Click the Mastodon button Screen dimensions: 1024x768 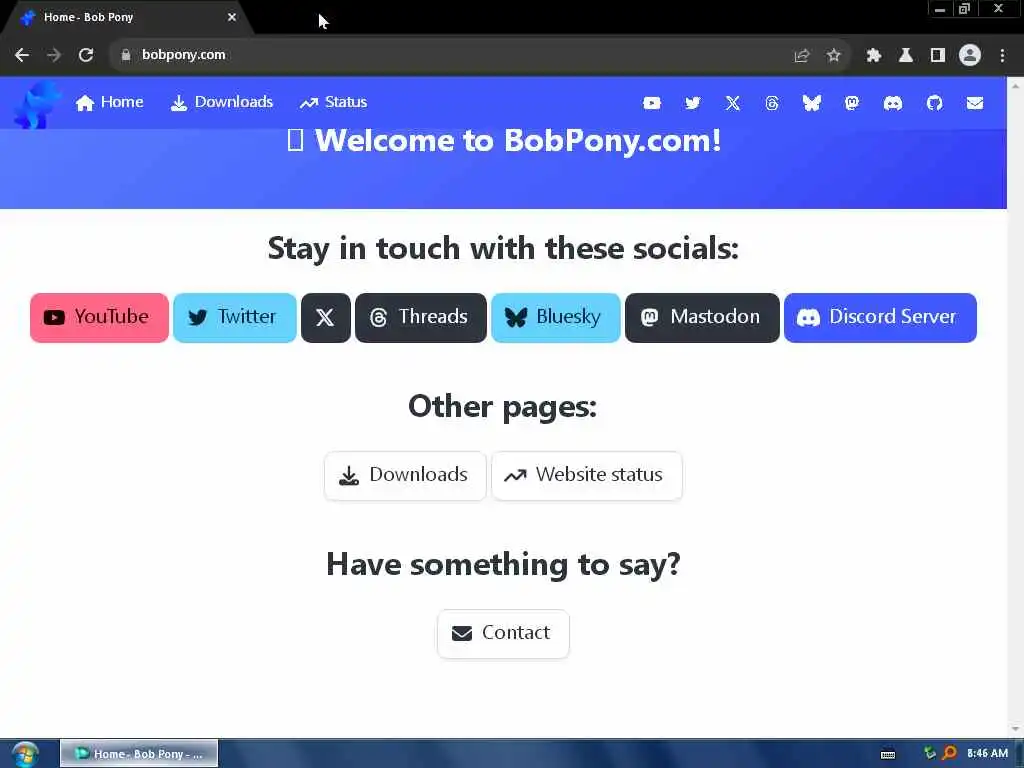tap(702, 317)
